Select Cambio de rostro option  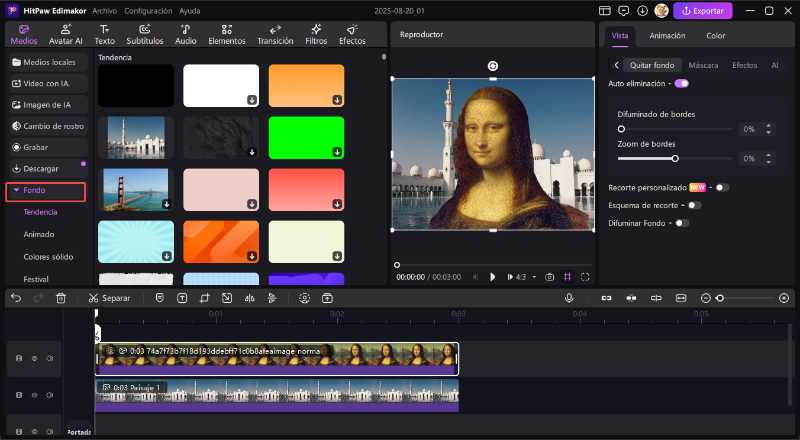pyautogui.click(x=47, y=126)
